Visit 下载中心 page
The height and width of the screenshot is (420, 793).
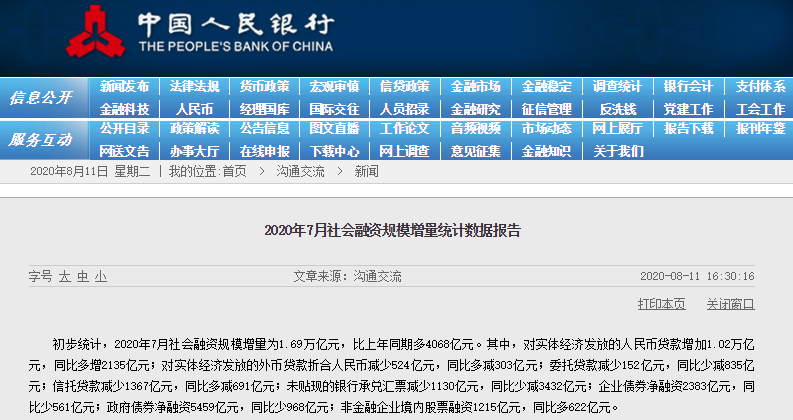334,151
